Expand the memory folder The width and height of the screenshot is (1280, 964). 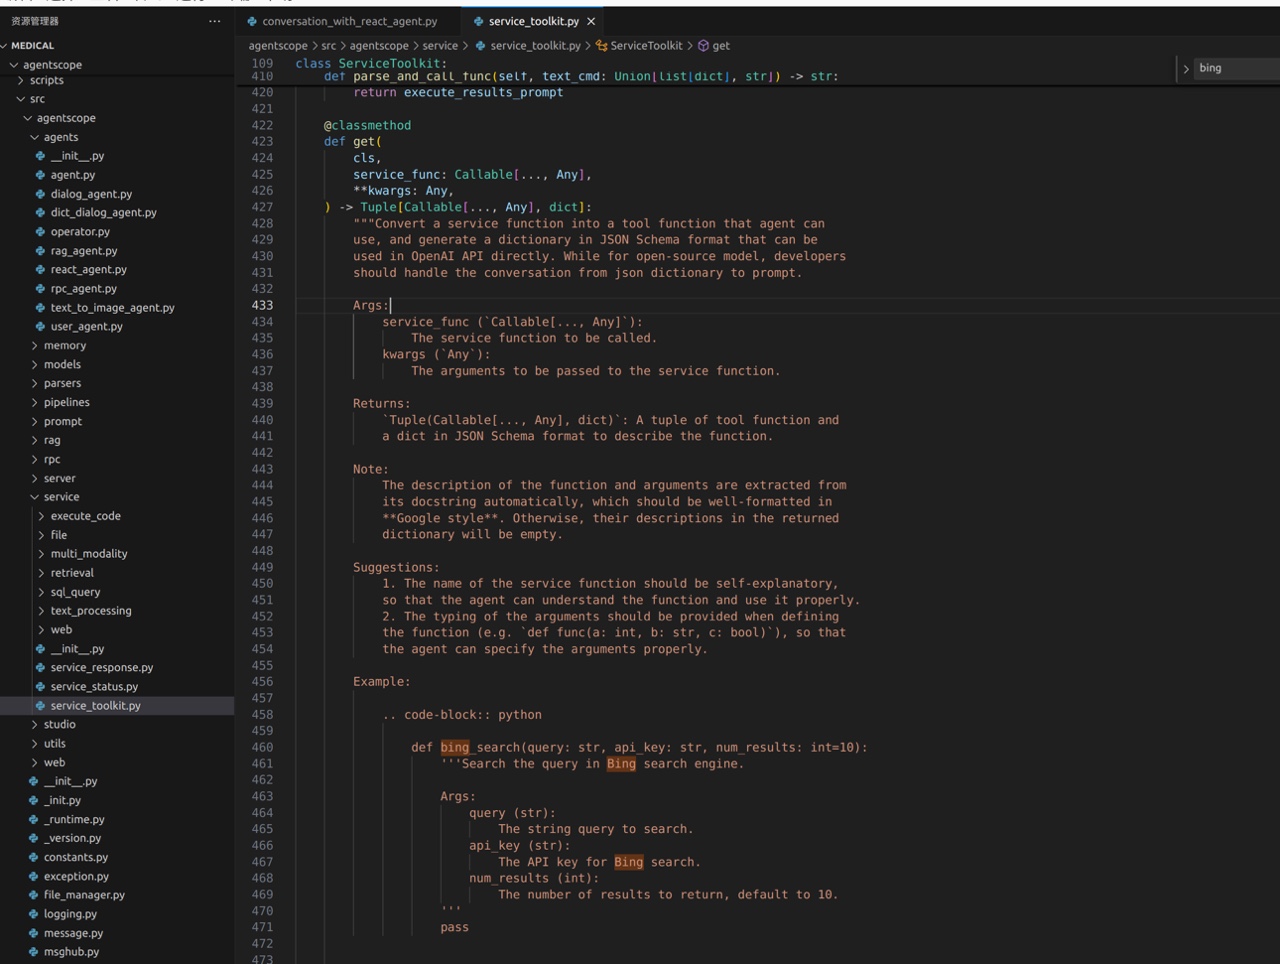[x=35, y=346]
